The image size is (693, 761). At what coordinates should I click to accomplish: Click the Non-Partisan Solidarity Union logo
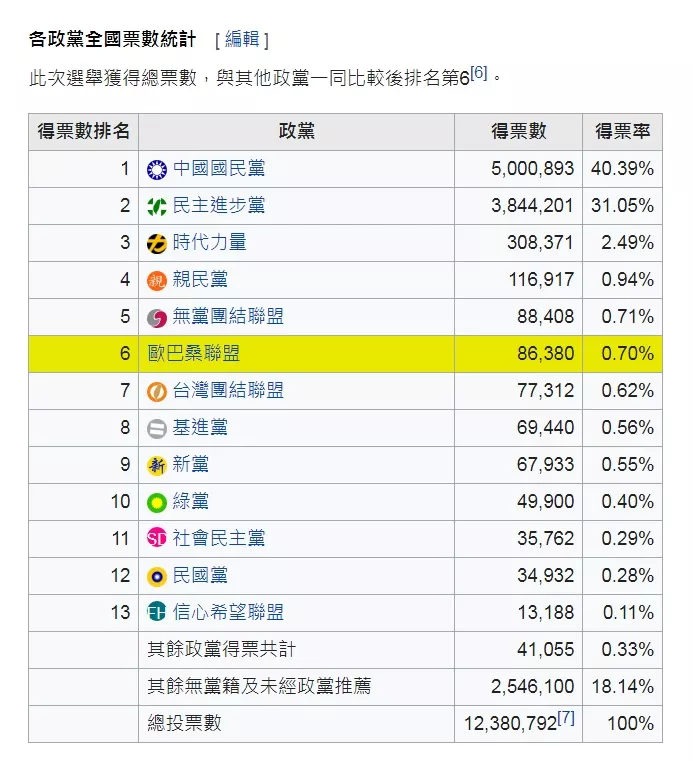(157, 317)
